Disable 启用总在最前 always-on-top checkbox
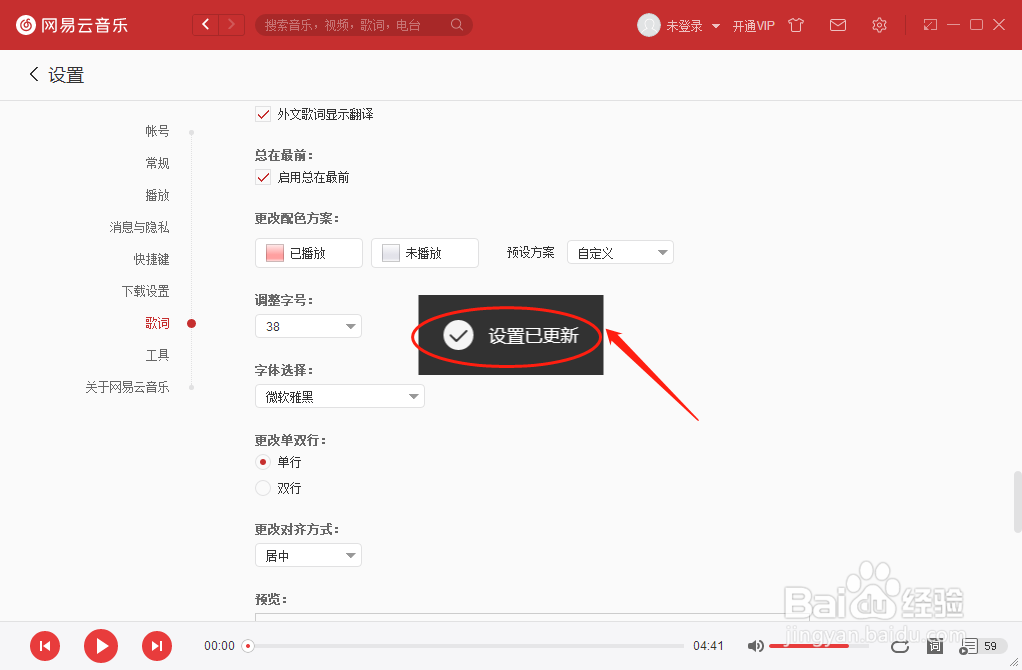Viewport: 1022px width, 670px height. click(x=263, y=177)
